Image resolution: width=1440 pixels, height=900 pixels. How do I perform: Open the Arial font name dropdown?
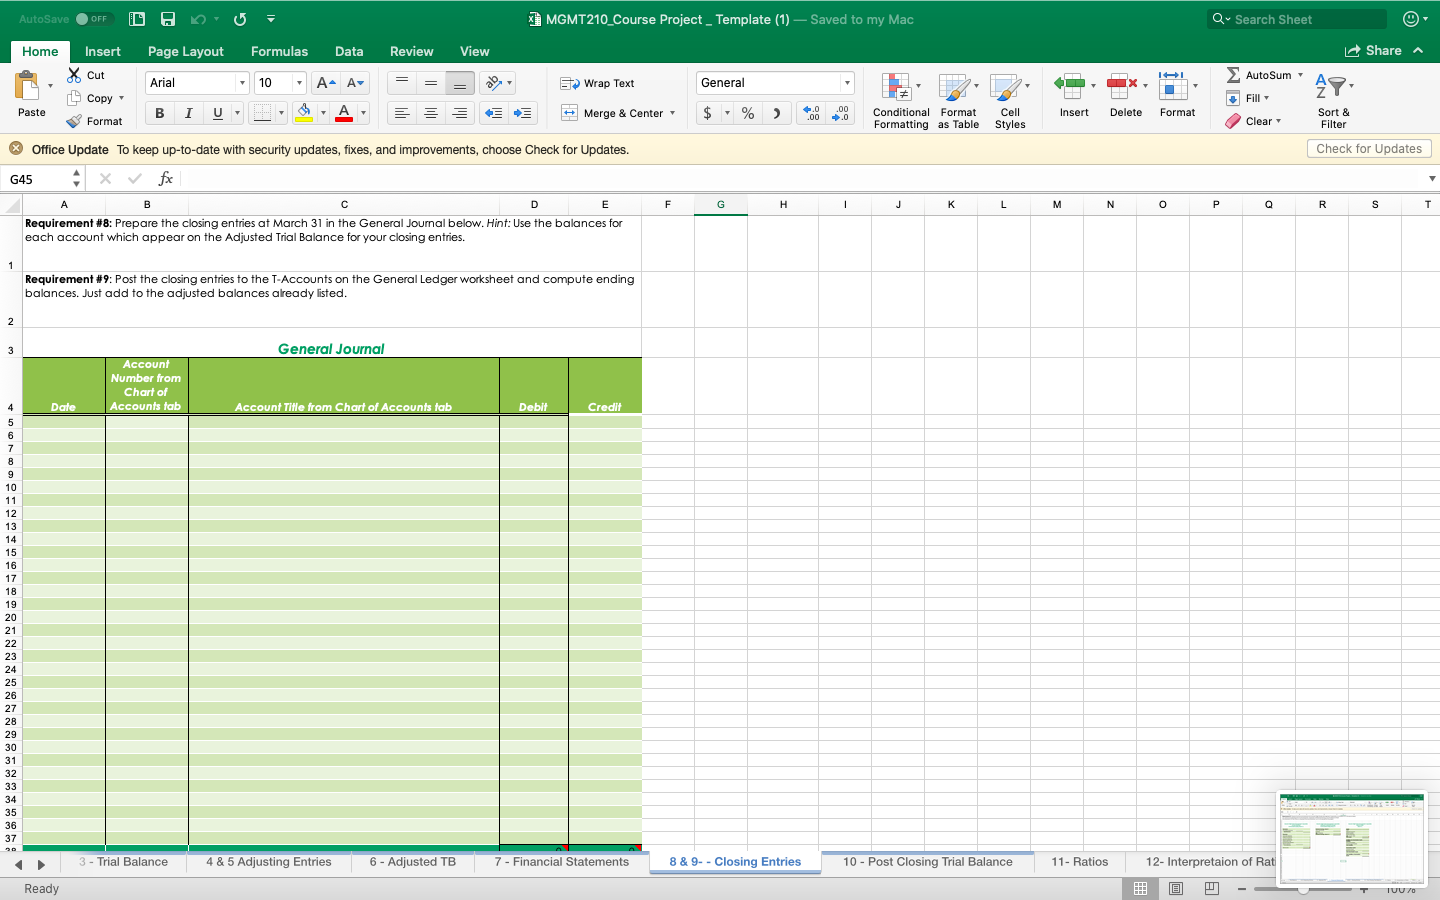[x=240, y=82]
